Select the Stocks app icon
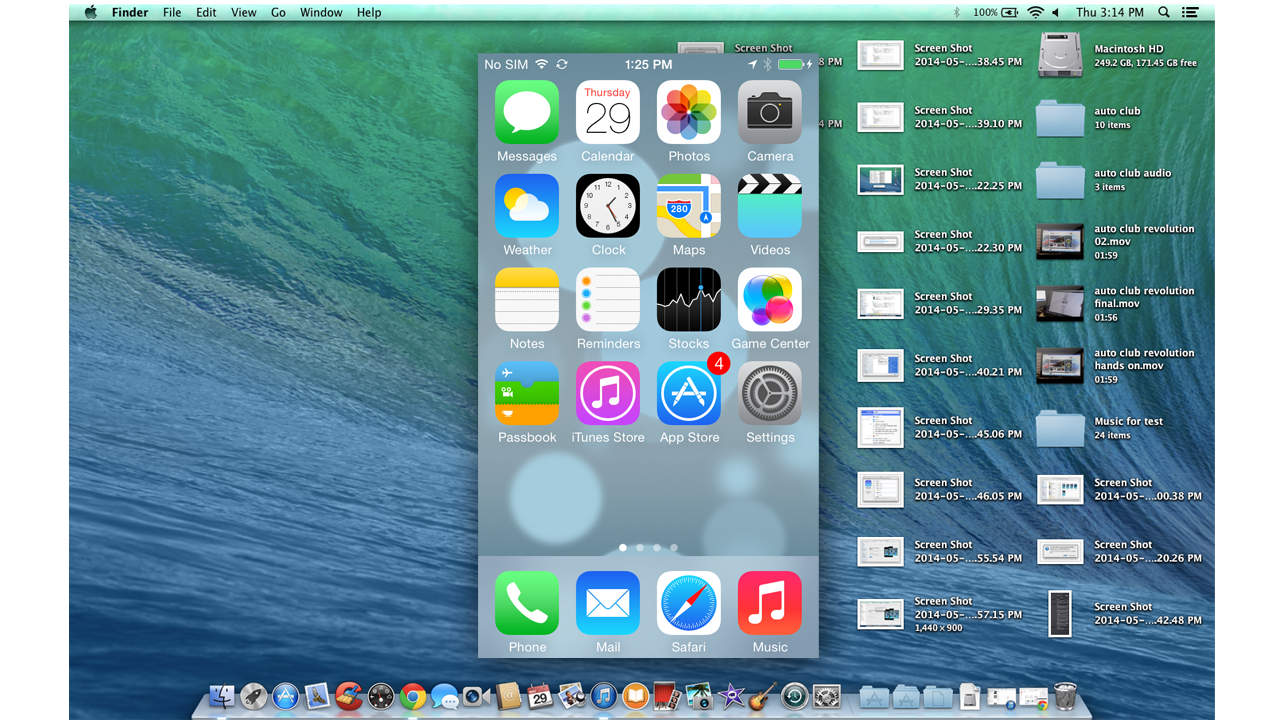1280x720 pixels. pyautogui.click(x=688, y=299)
